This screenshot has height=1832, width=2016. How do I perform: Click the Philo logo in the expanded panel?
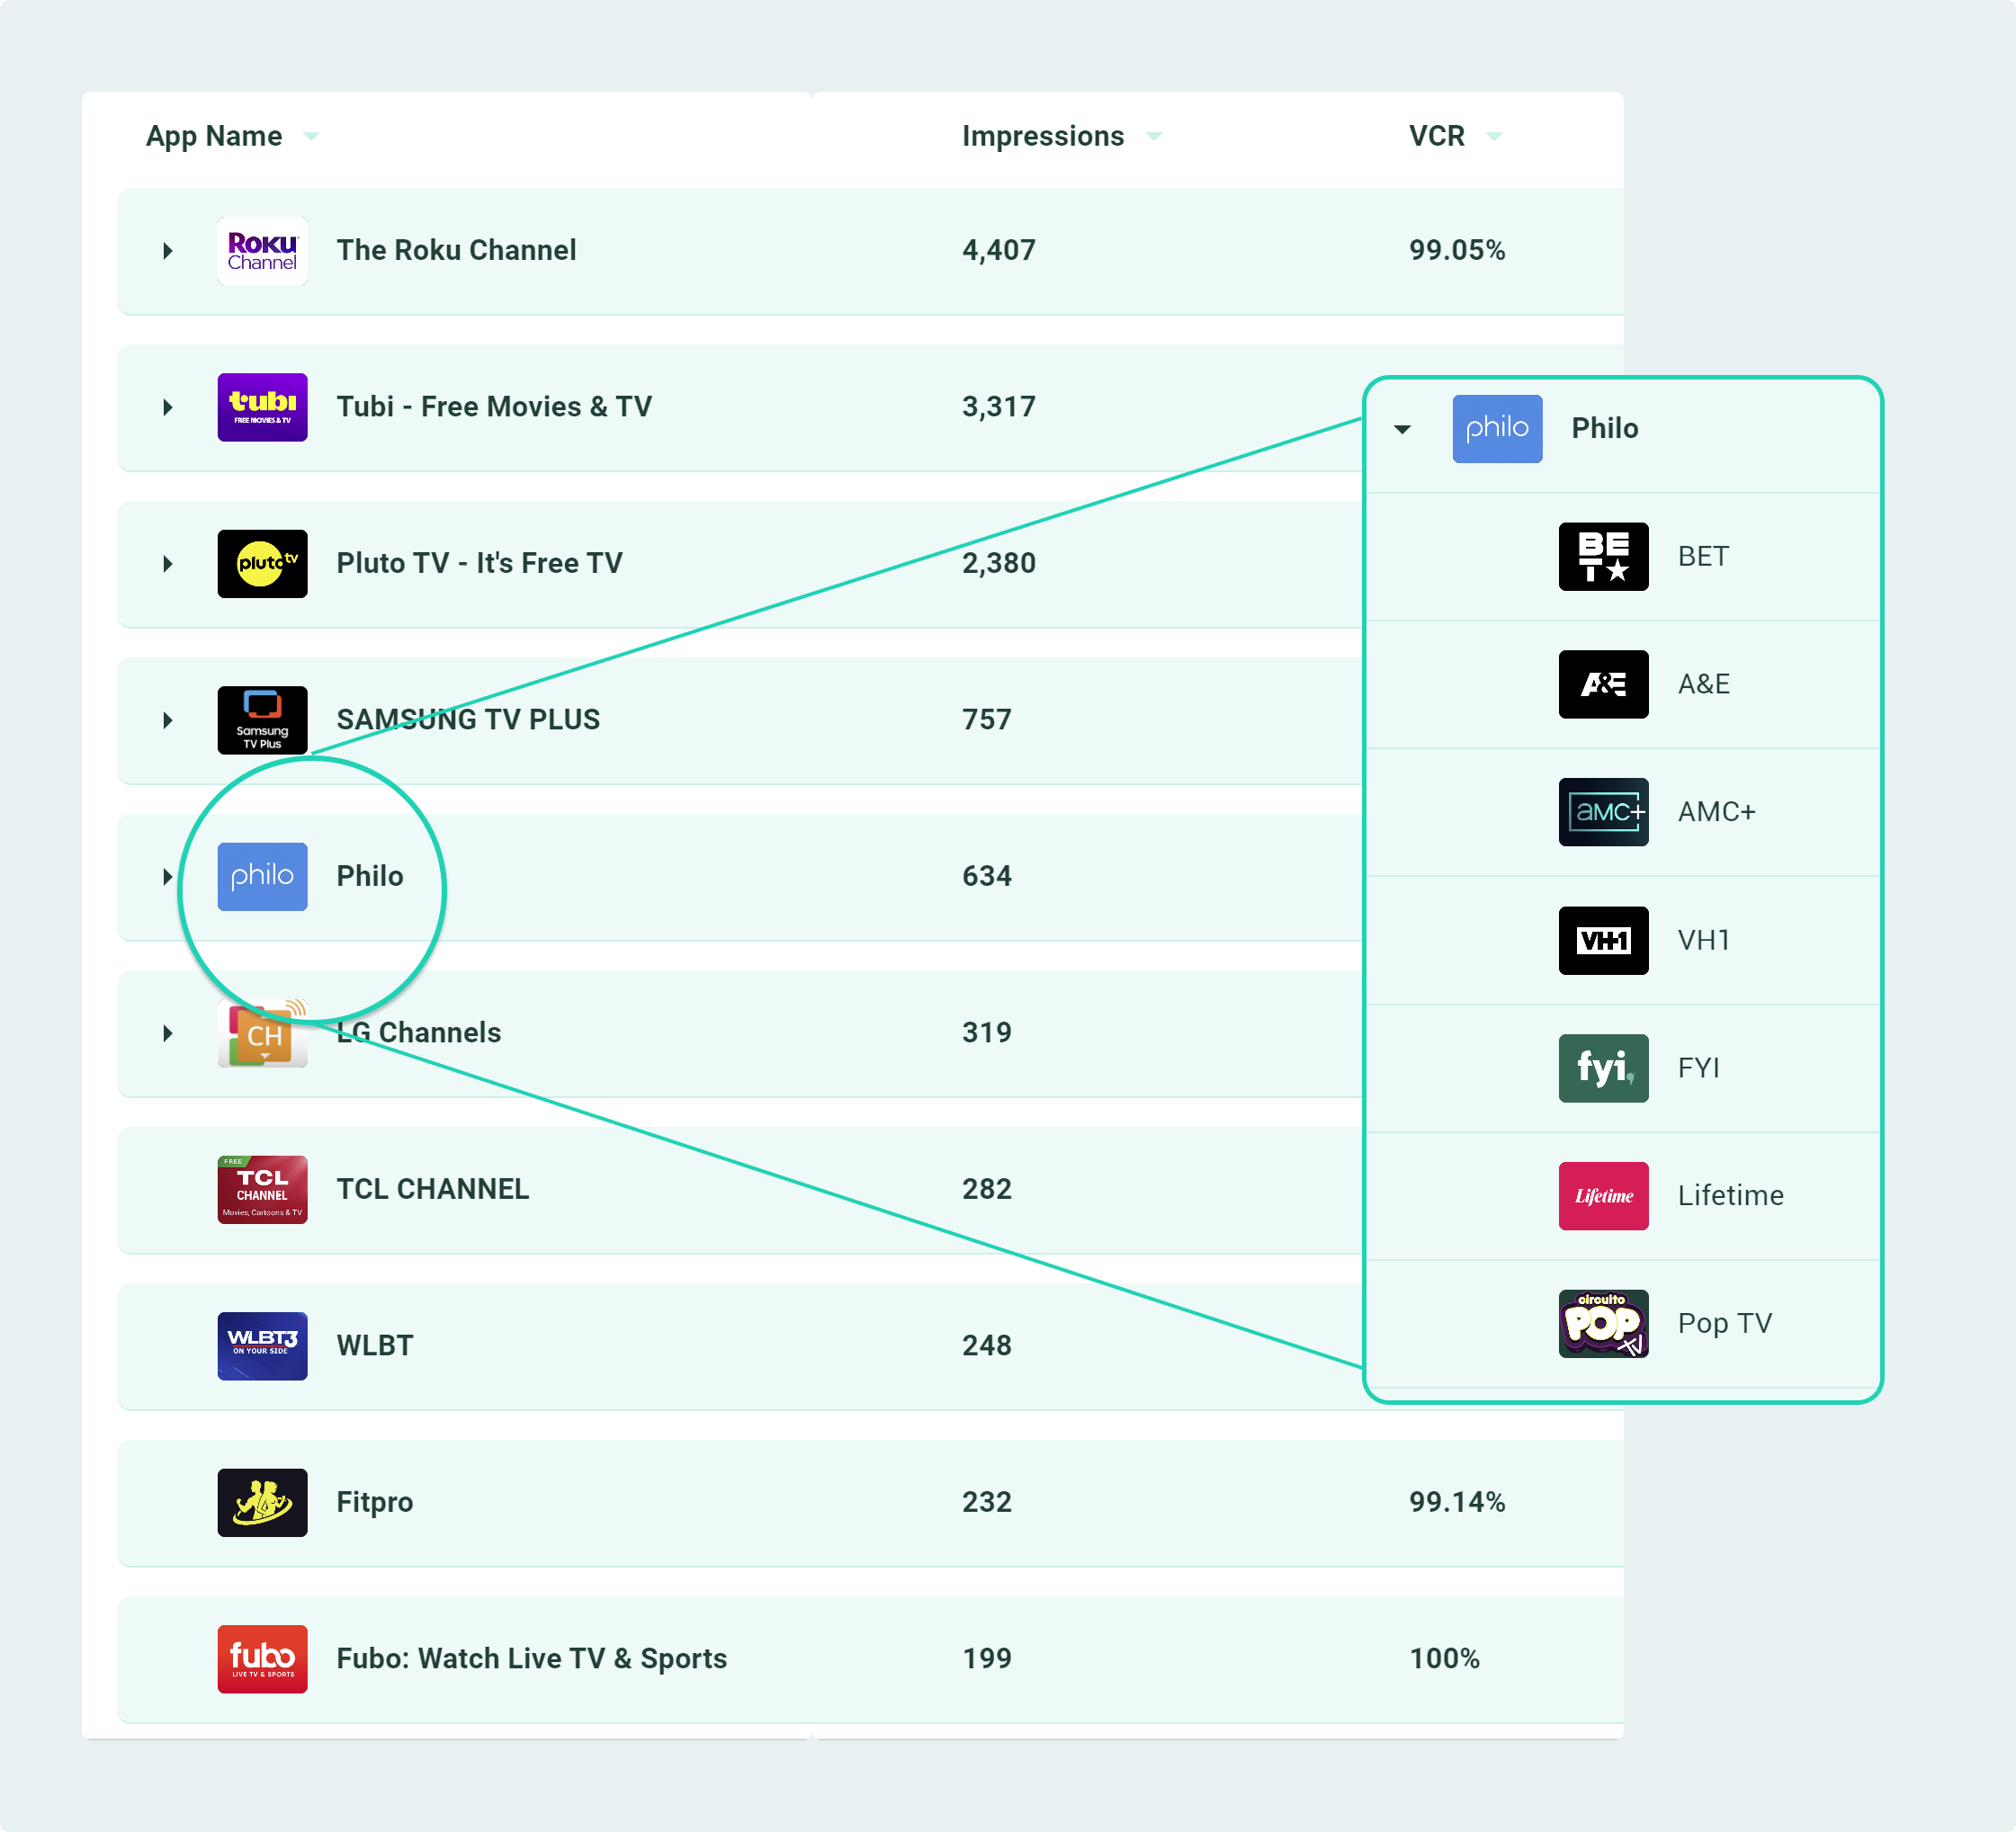tap(1497, 429)
